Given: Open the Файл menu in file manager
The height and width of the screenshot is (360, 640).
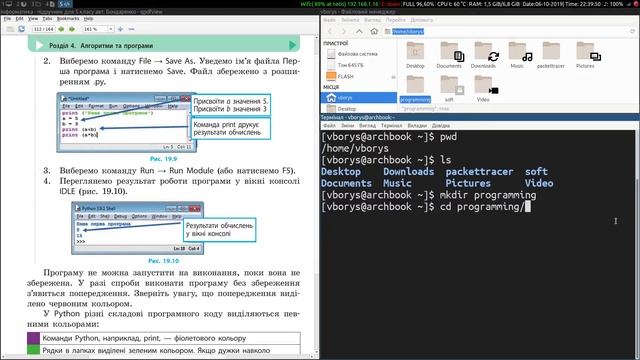Looking at the screenshot, I should 329,20.
